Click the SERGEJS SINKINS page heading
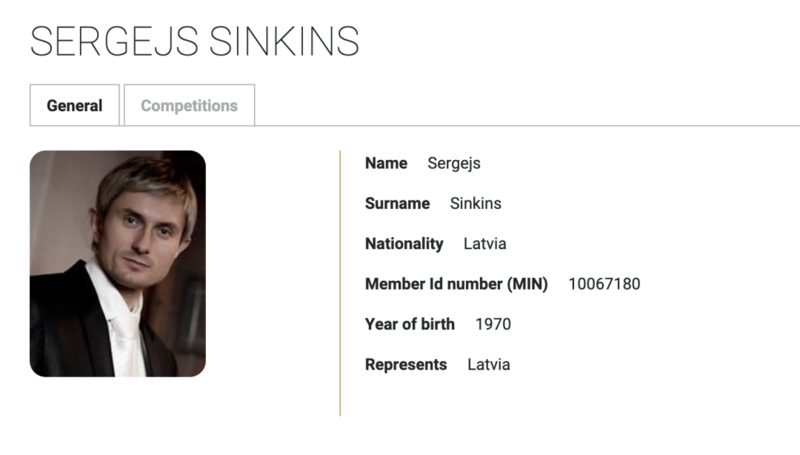 (x=195, y=42)
